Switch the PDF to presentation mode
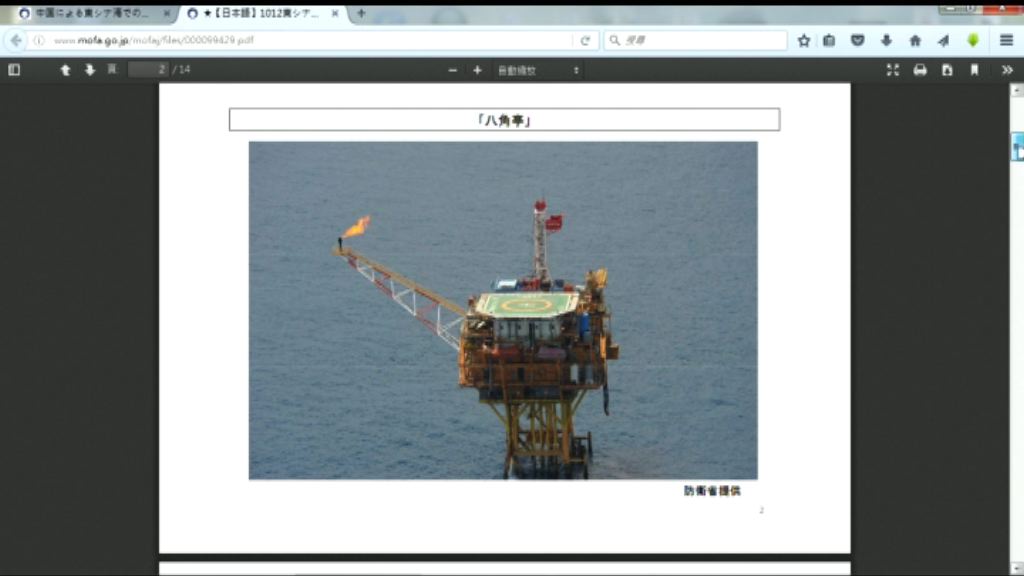 [x=891, y=70]
